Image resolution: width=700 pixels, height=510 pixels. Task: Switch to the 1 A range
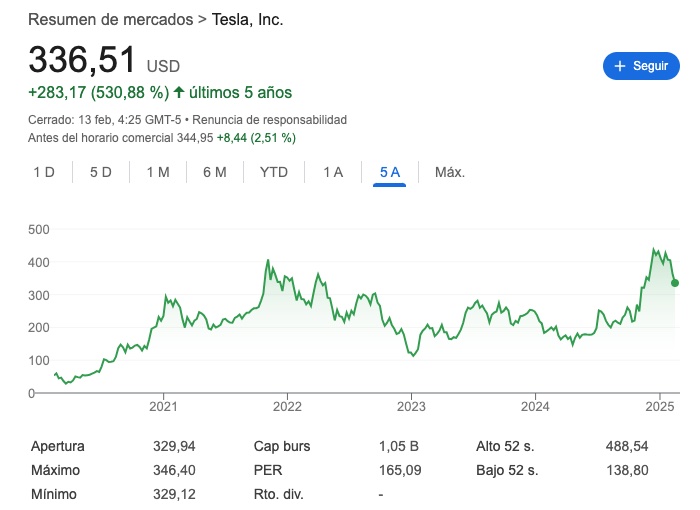(333, 172)
